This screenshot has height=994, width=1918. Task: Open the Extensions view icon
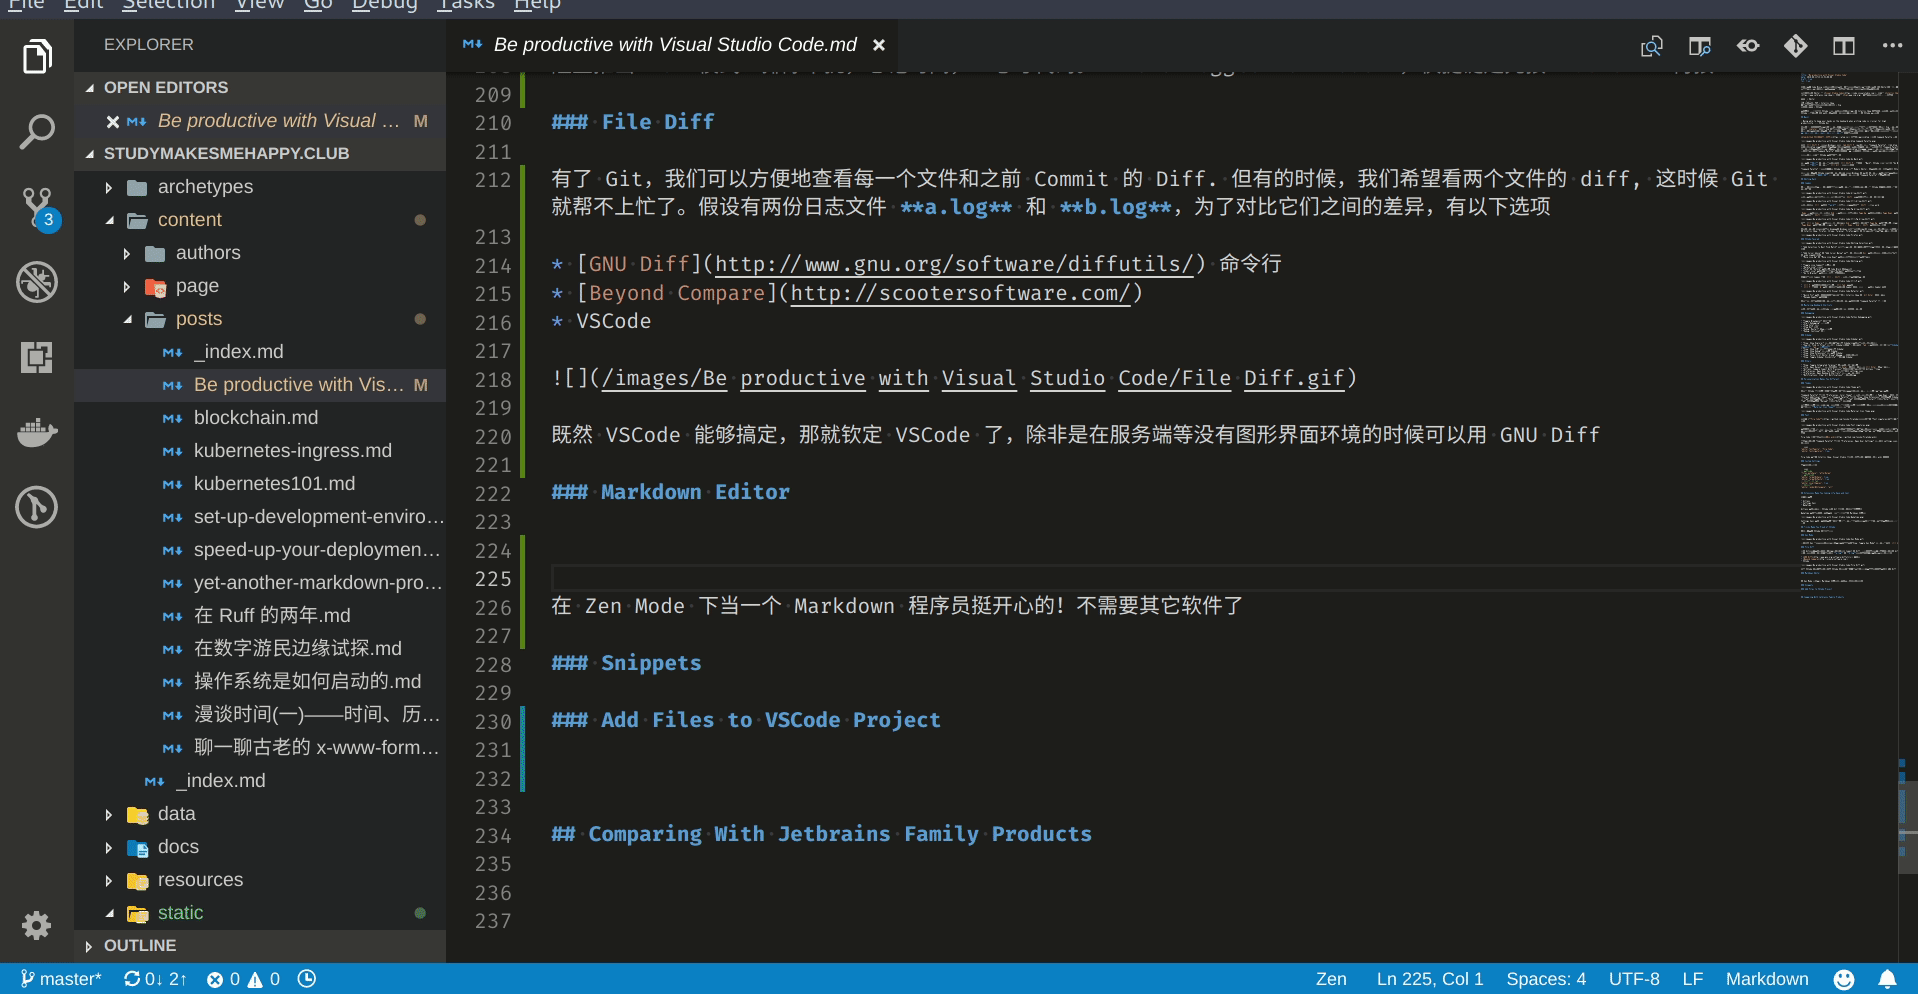pos(37,357)
